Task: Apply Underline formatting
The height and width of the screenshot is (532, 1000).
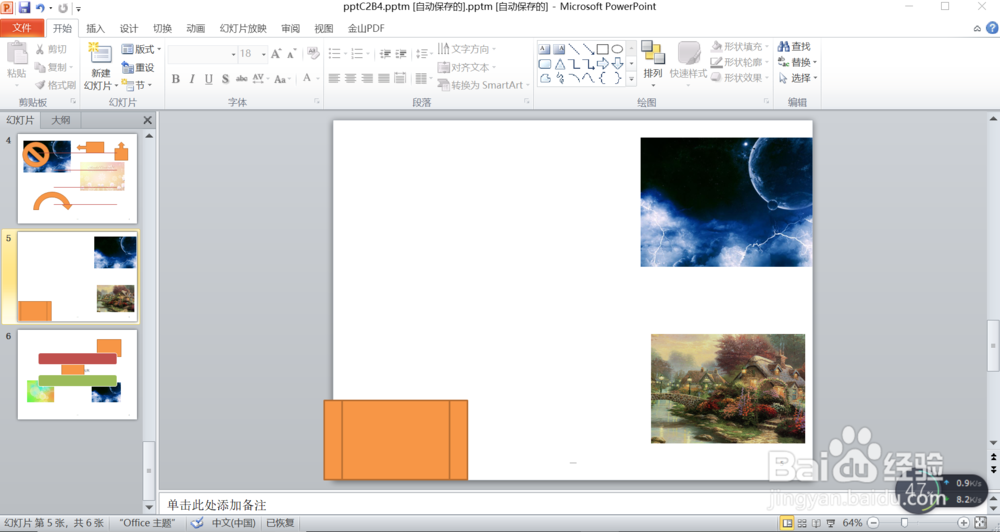Action: click(x=209, y=79)
